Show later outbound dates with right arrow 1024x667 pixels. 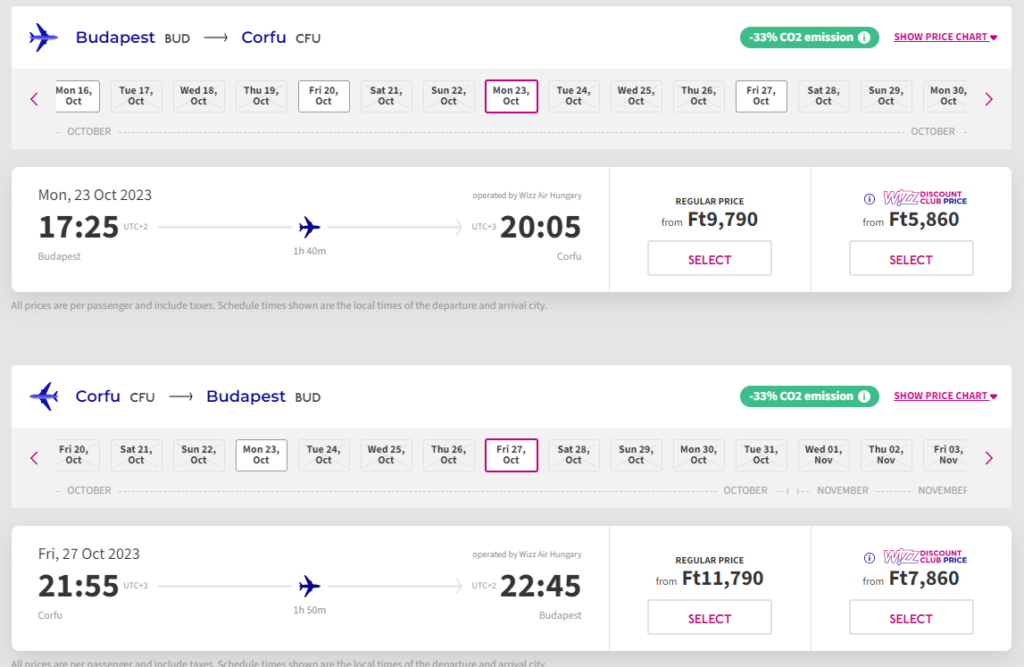989,99
